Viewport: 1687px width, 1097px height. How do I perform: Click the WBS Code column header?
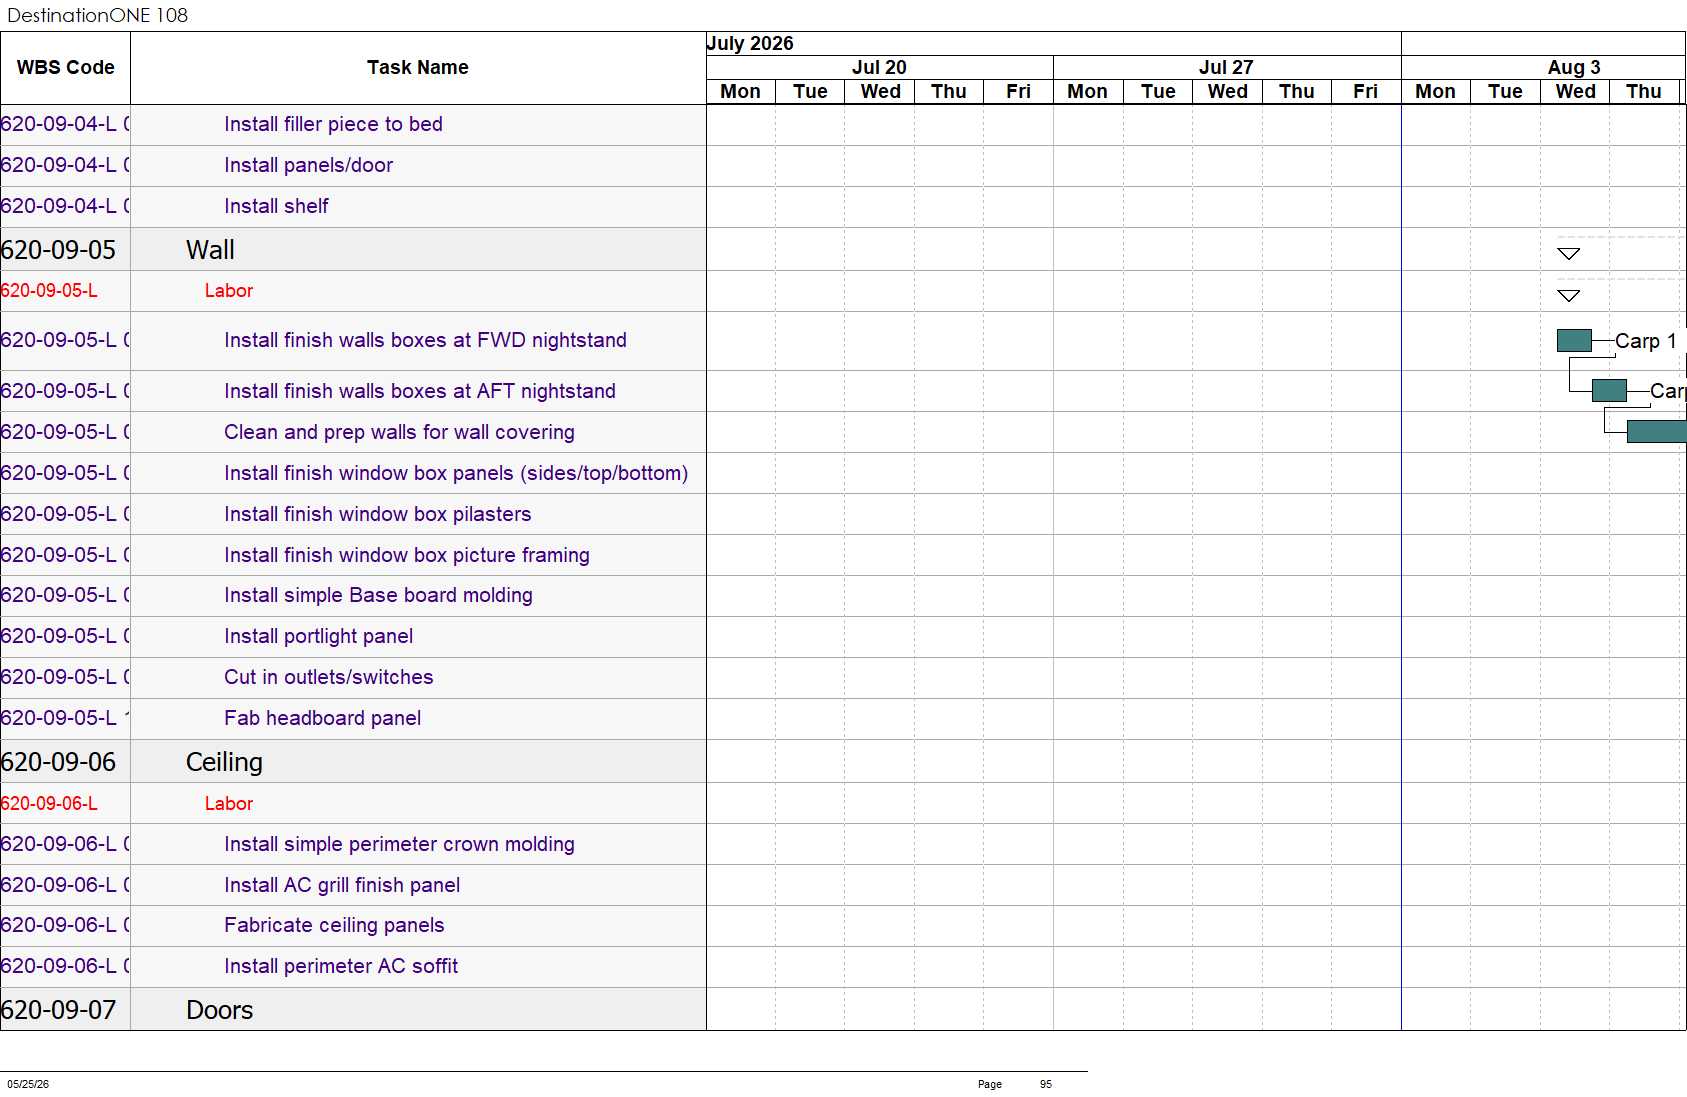(65, 68)
